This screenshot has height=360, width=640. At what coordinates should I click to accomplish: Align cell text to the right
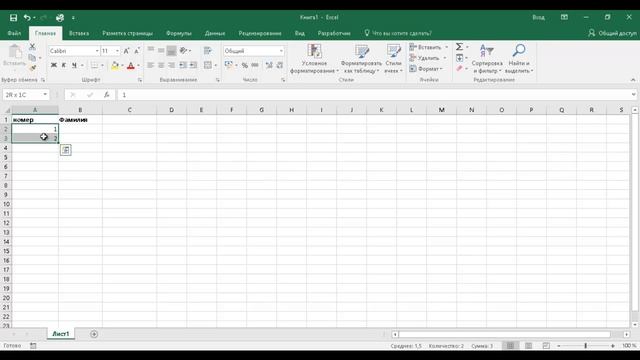click(171, 65)
